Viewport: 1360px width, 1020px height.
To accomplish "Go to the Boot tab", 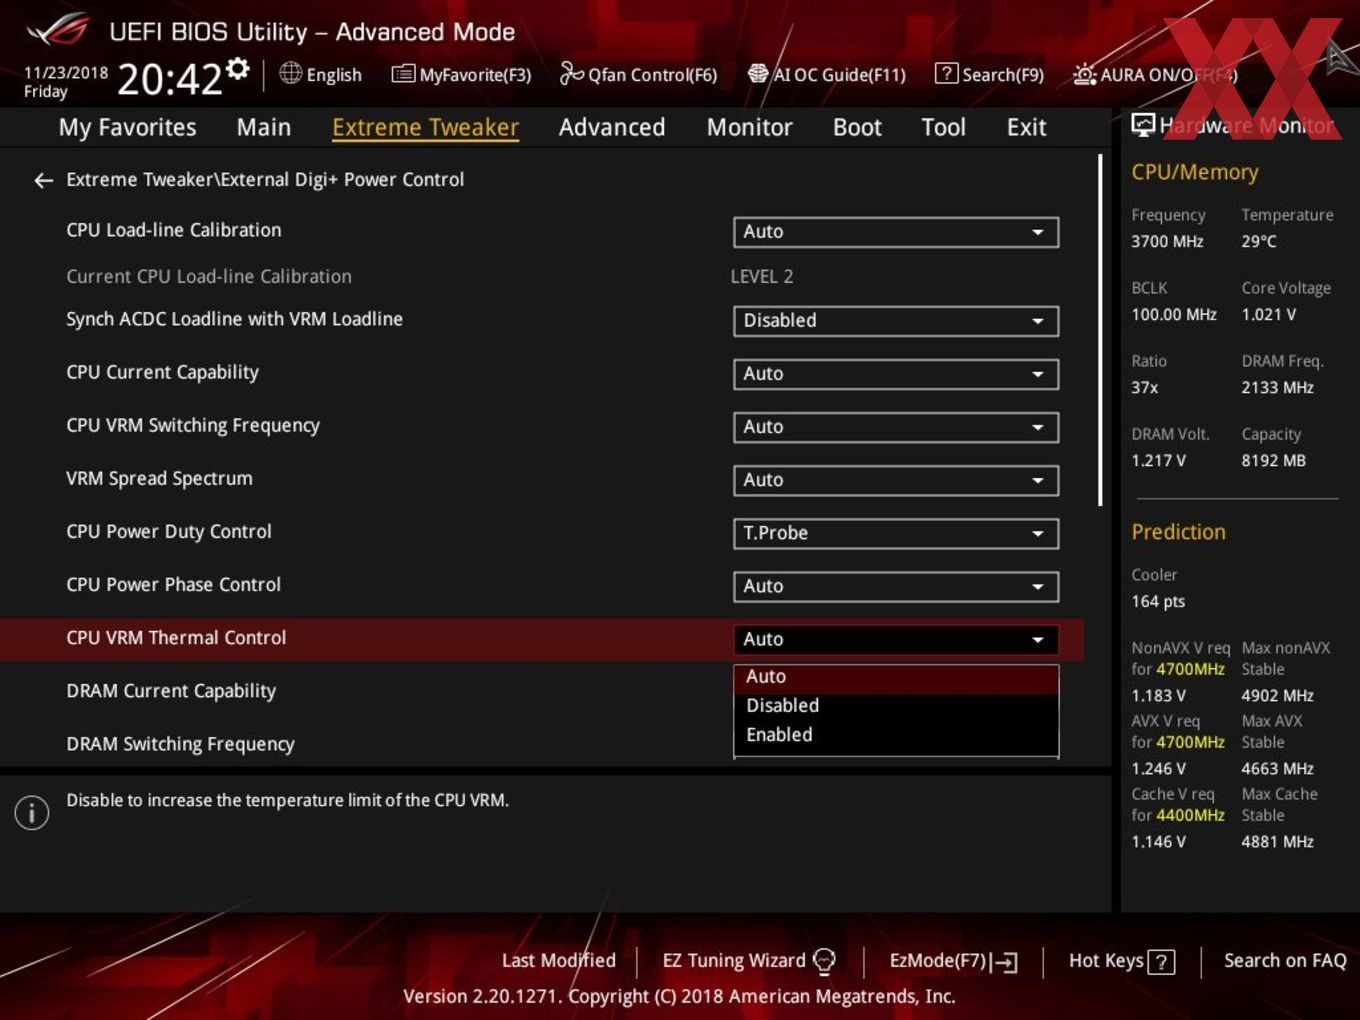I will (x=857, y=127).
